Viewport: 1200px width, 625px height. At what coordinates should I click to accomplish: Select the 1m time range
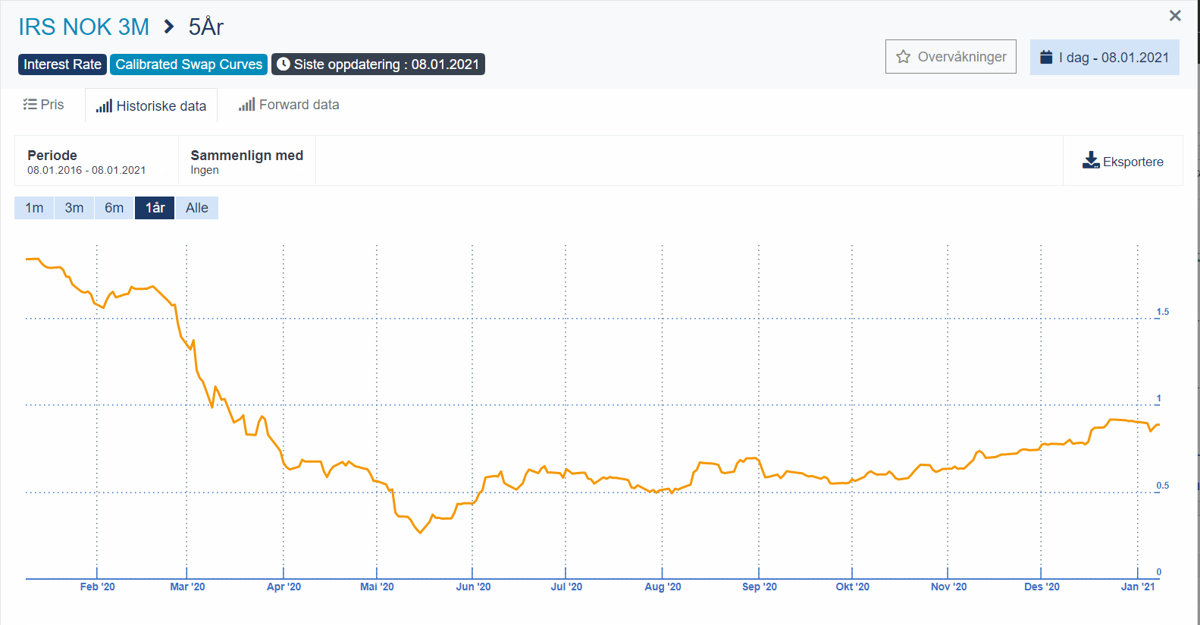coord(34,208)
